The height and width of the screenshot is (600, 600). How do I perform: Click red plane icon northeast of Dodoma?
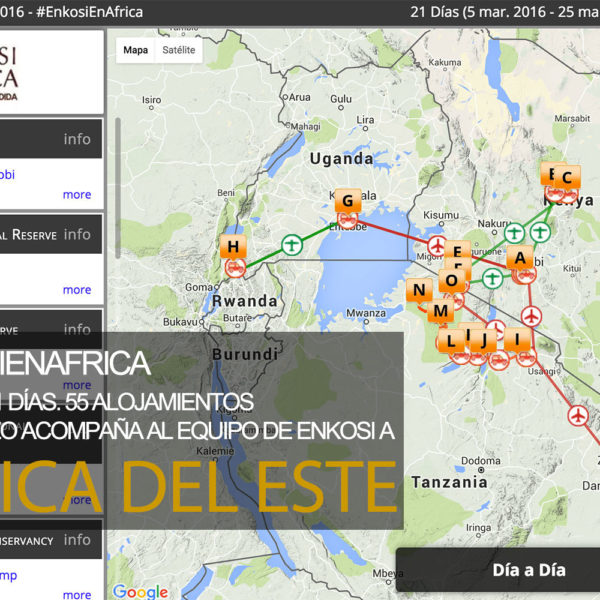point(578,415)
